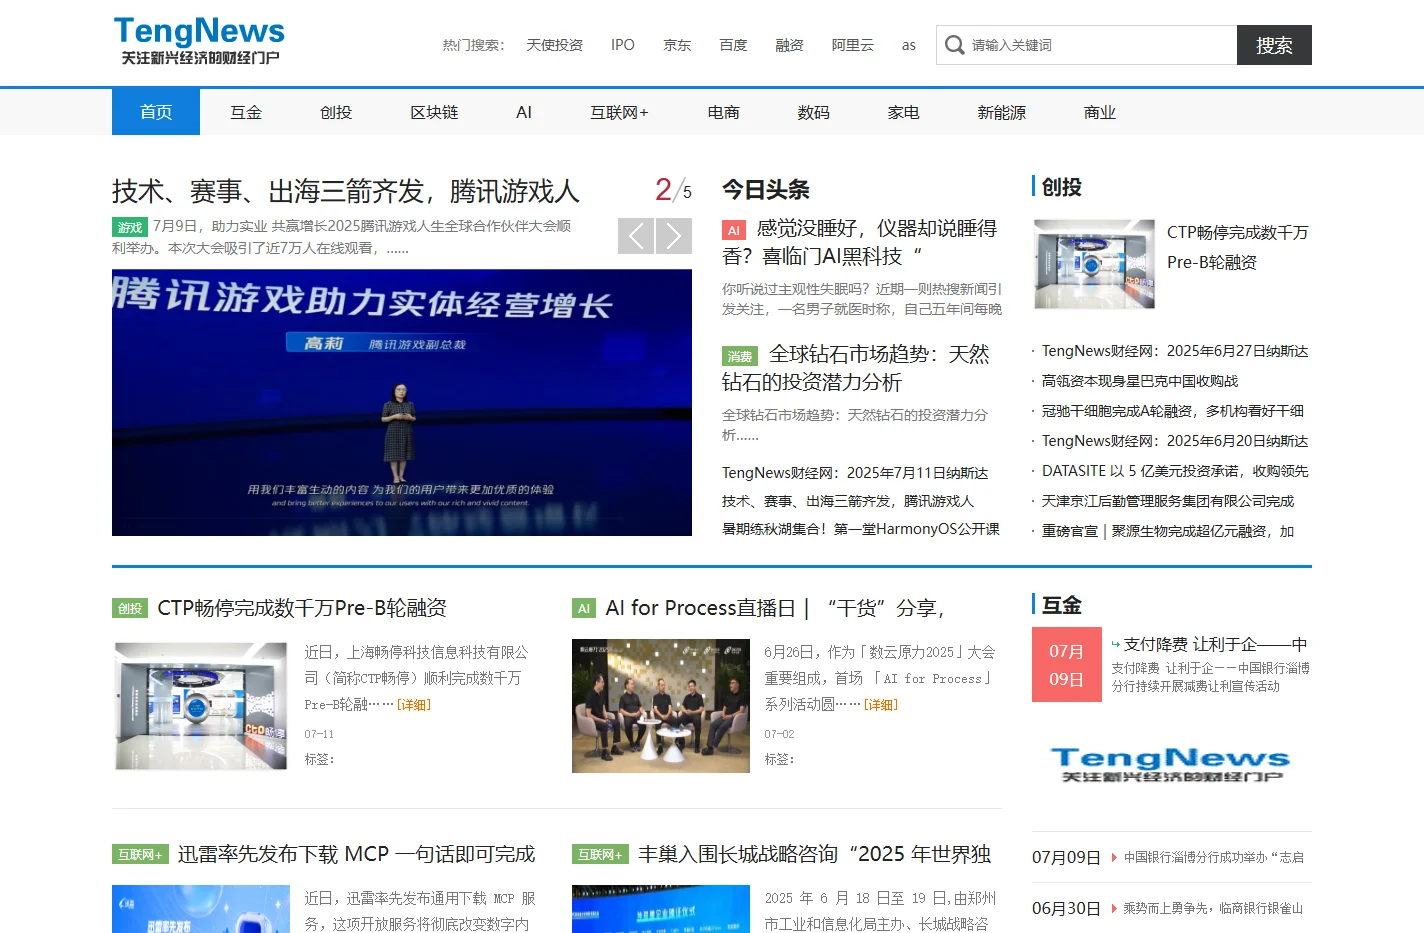Open the 互金 headline 支付降费 让利于企
Image resolution: width=1424 pixels, height=933 pixels.
(x=1215, y=645)
